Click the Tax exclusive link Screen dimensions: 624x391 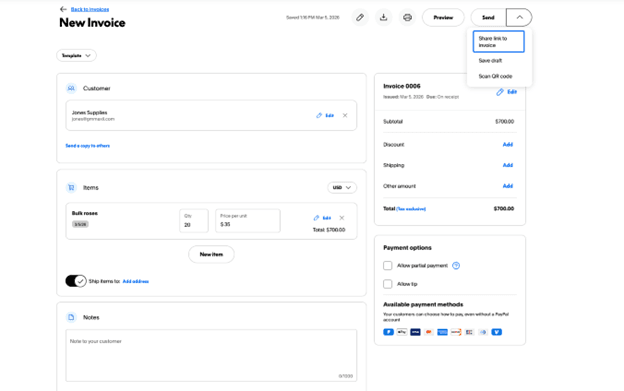[411, 209]
